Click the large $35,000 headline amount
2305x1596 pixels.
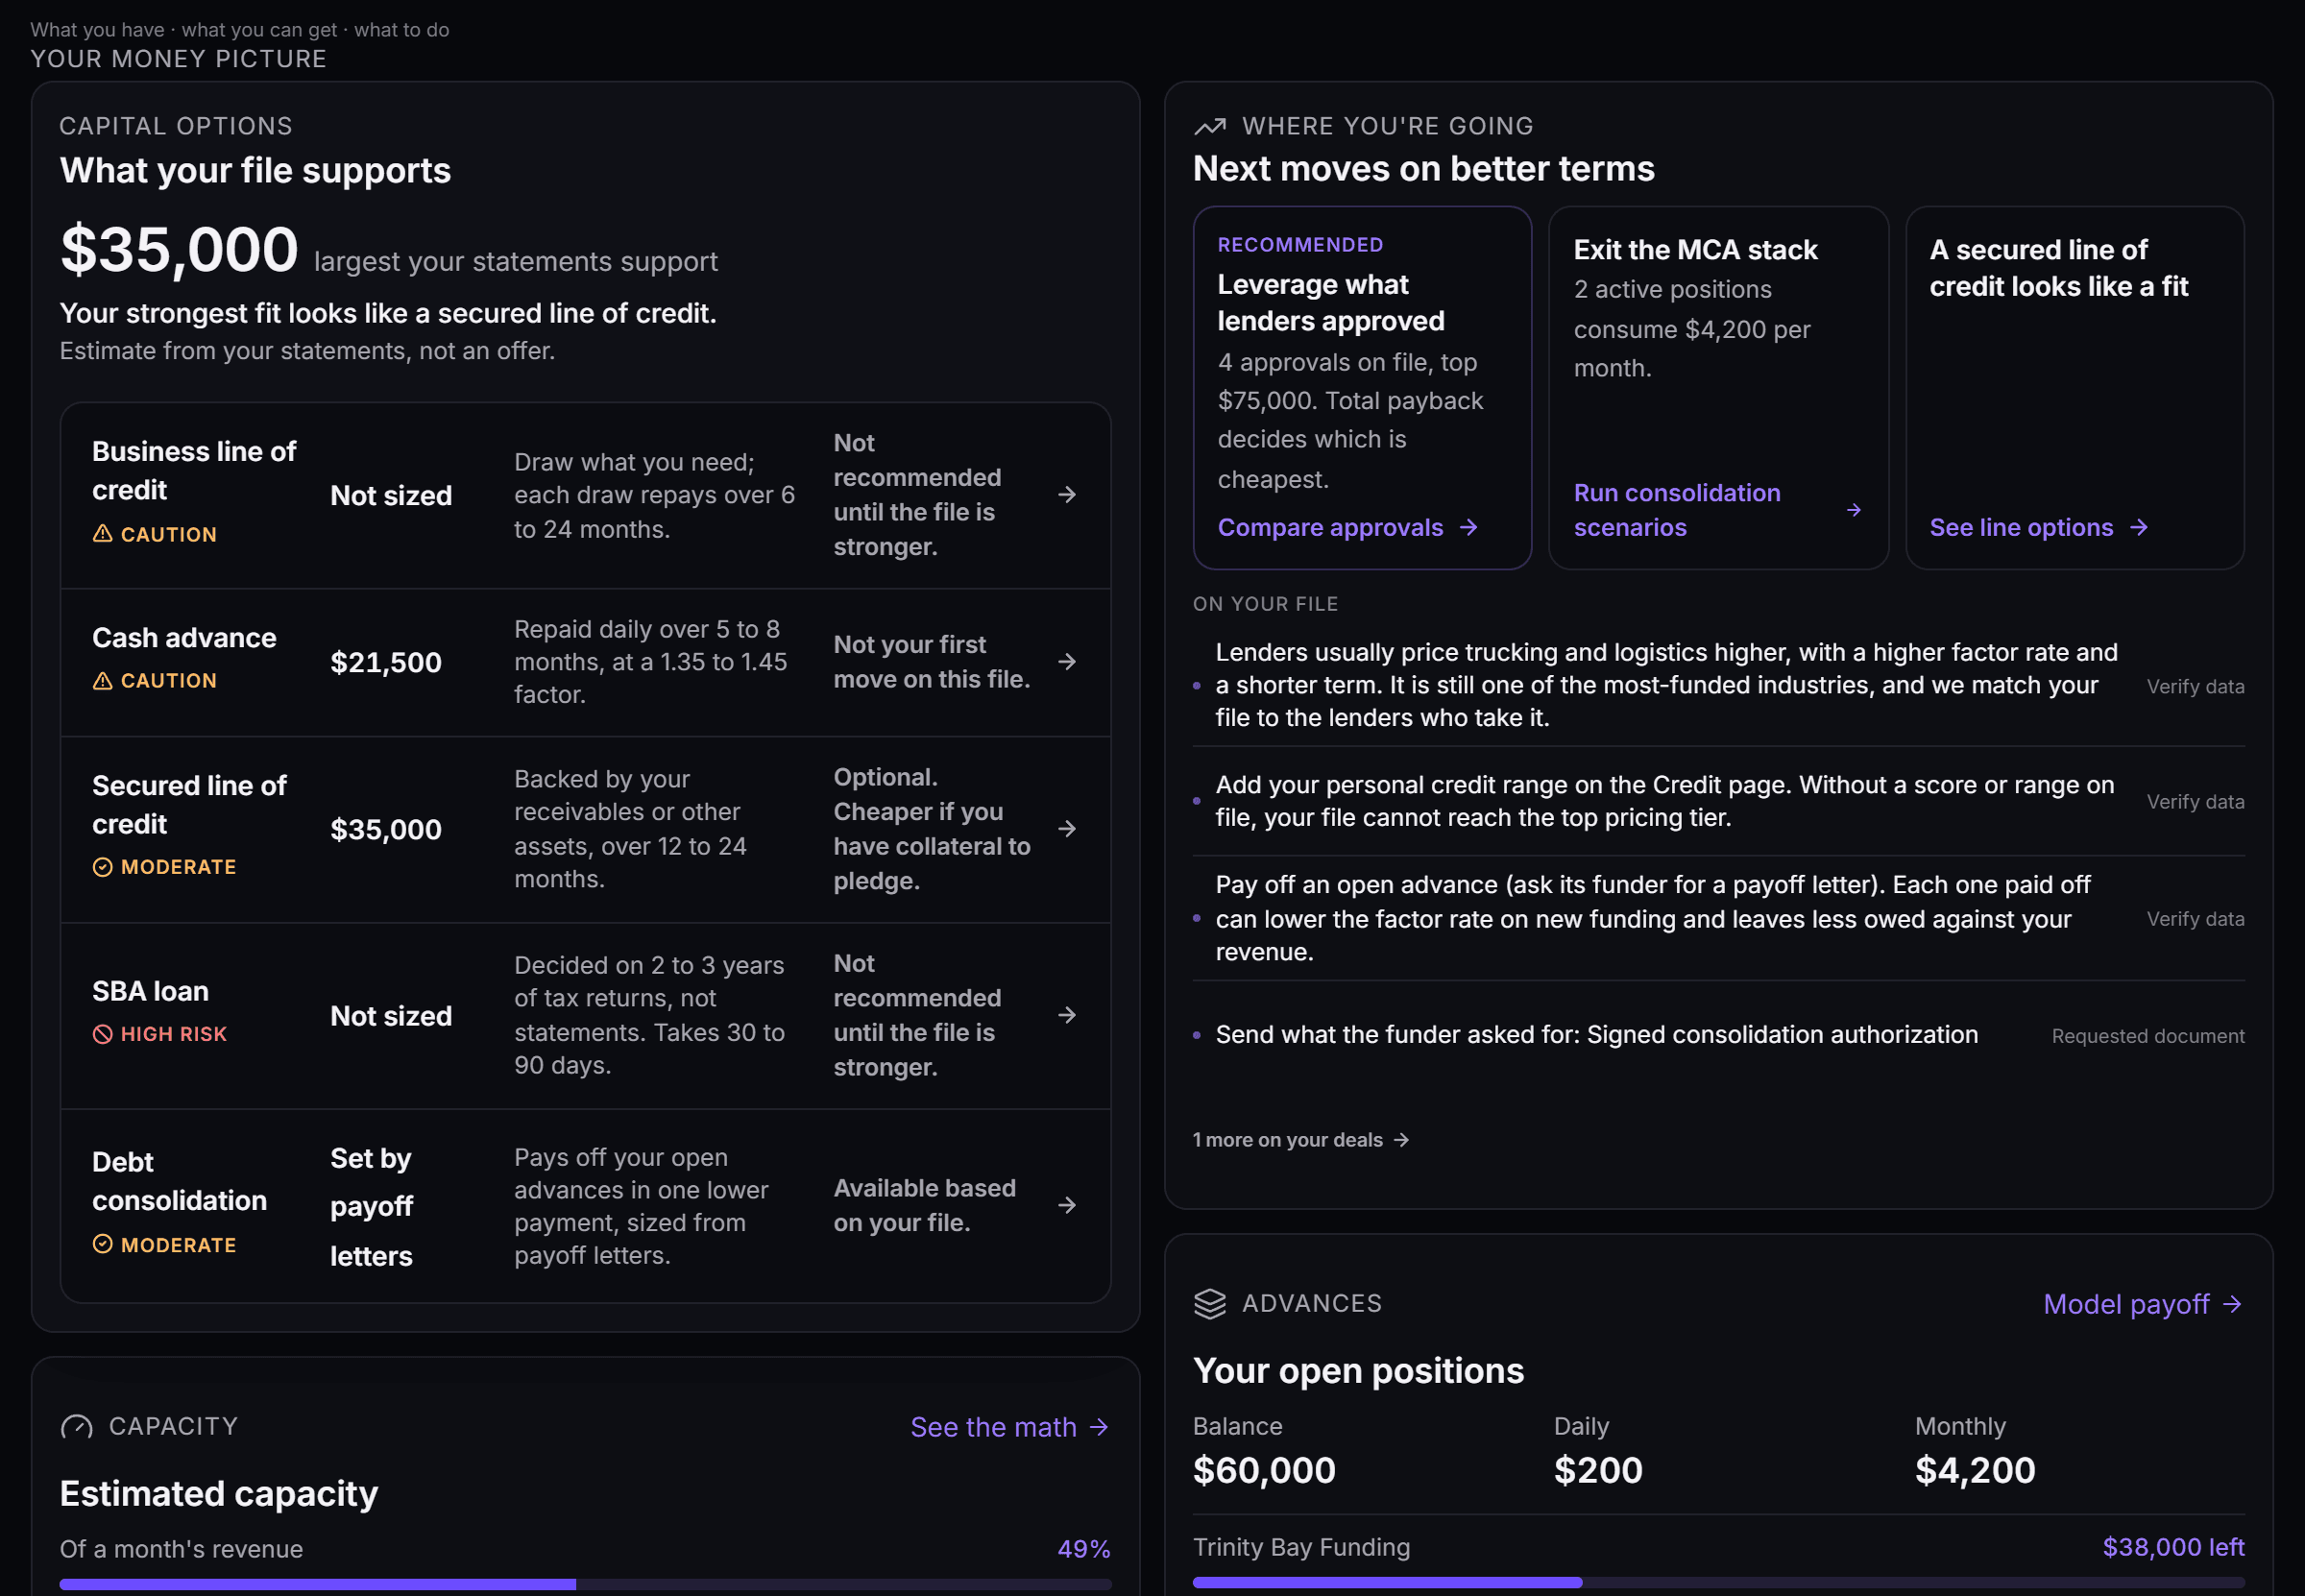(180, 249)
